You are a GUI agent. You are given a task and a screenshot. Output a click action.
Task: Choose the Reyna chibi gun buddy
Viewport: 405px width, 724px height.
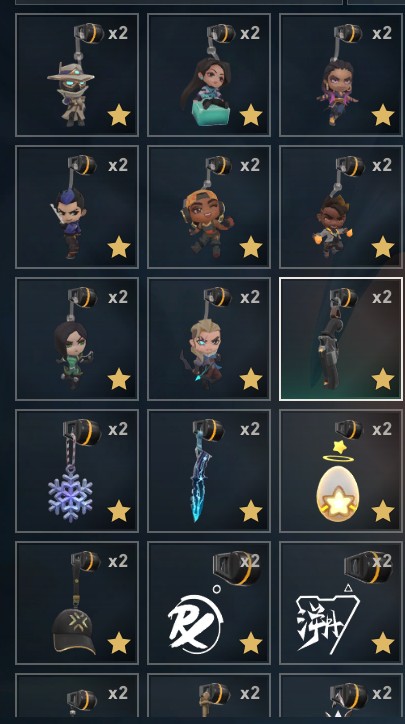tap(341, 75)
